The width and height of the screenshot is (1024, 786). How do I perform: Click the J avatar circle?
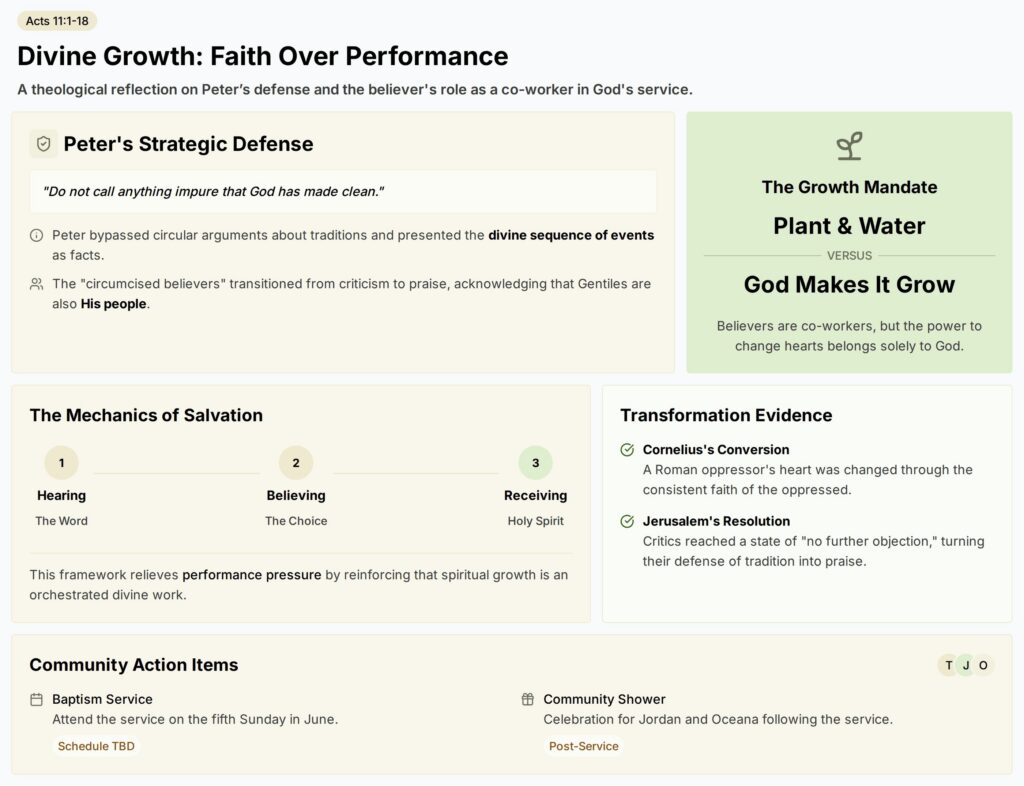tap(966, 665)
